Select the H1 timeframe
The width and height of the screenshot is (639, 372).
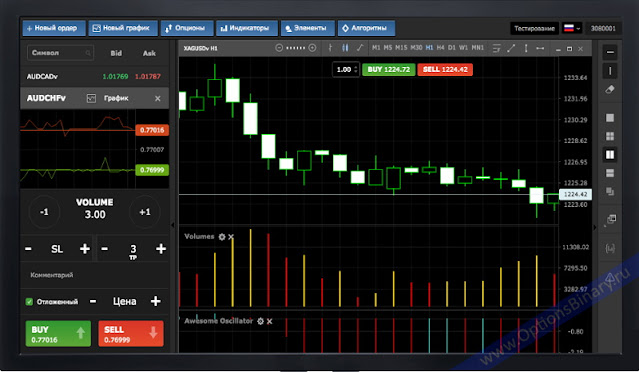pyautogui.click(x=429, y=48)
